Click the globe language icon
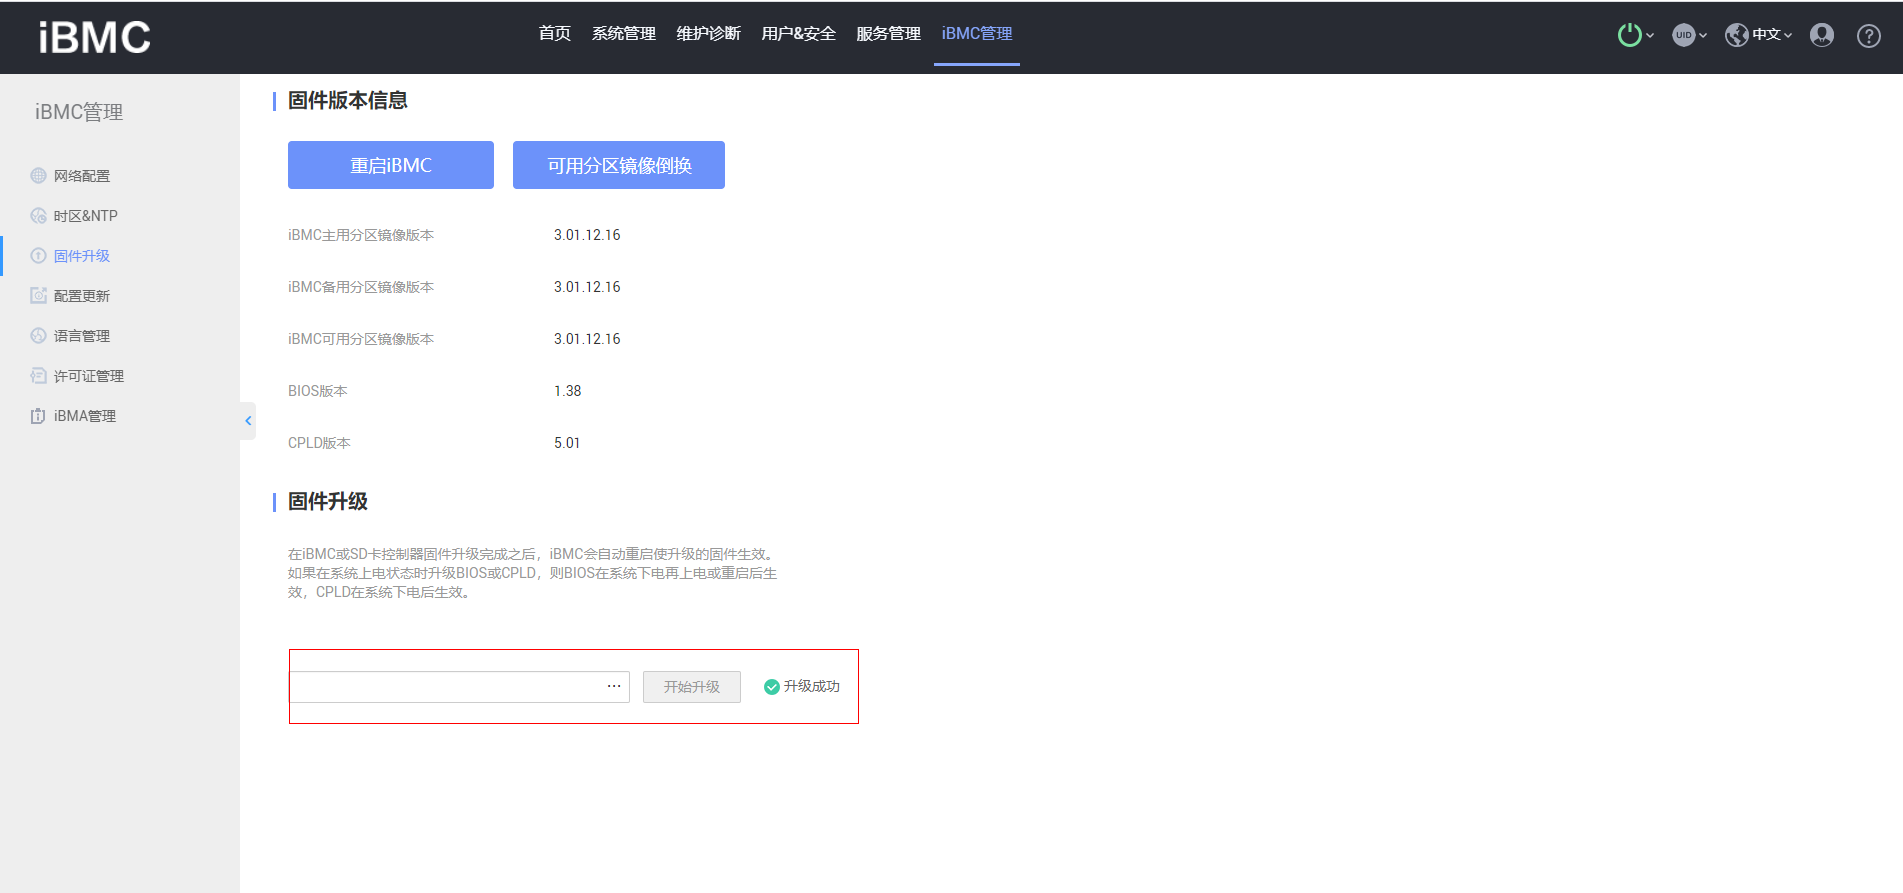Viewport: 1903px width, 893px height. (1737, 35)
